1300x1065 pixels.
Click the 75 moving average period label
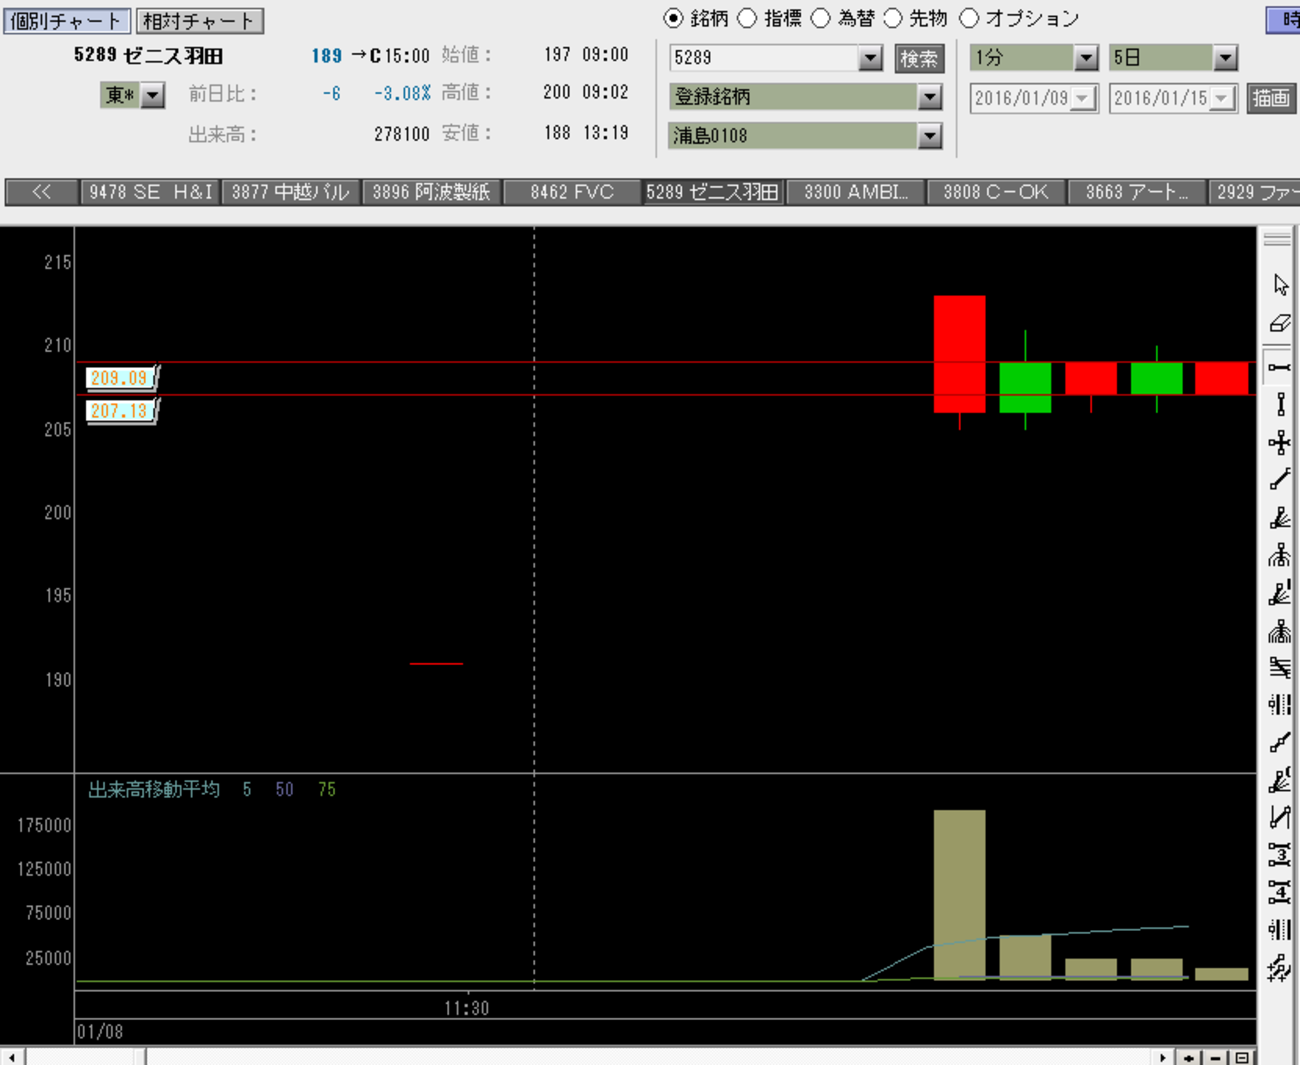[326, 789]
